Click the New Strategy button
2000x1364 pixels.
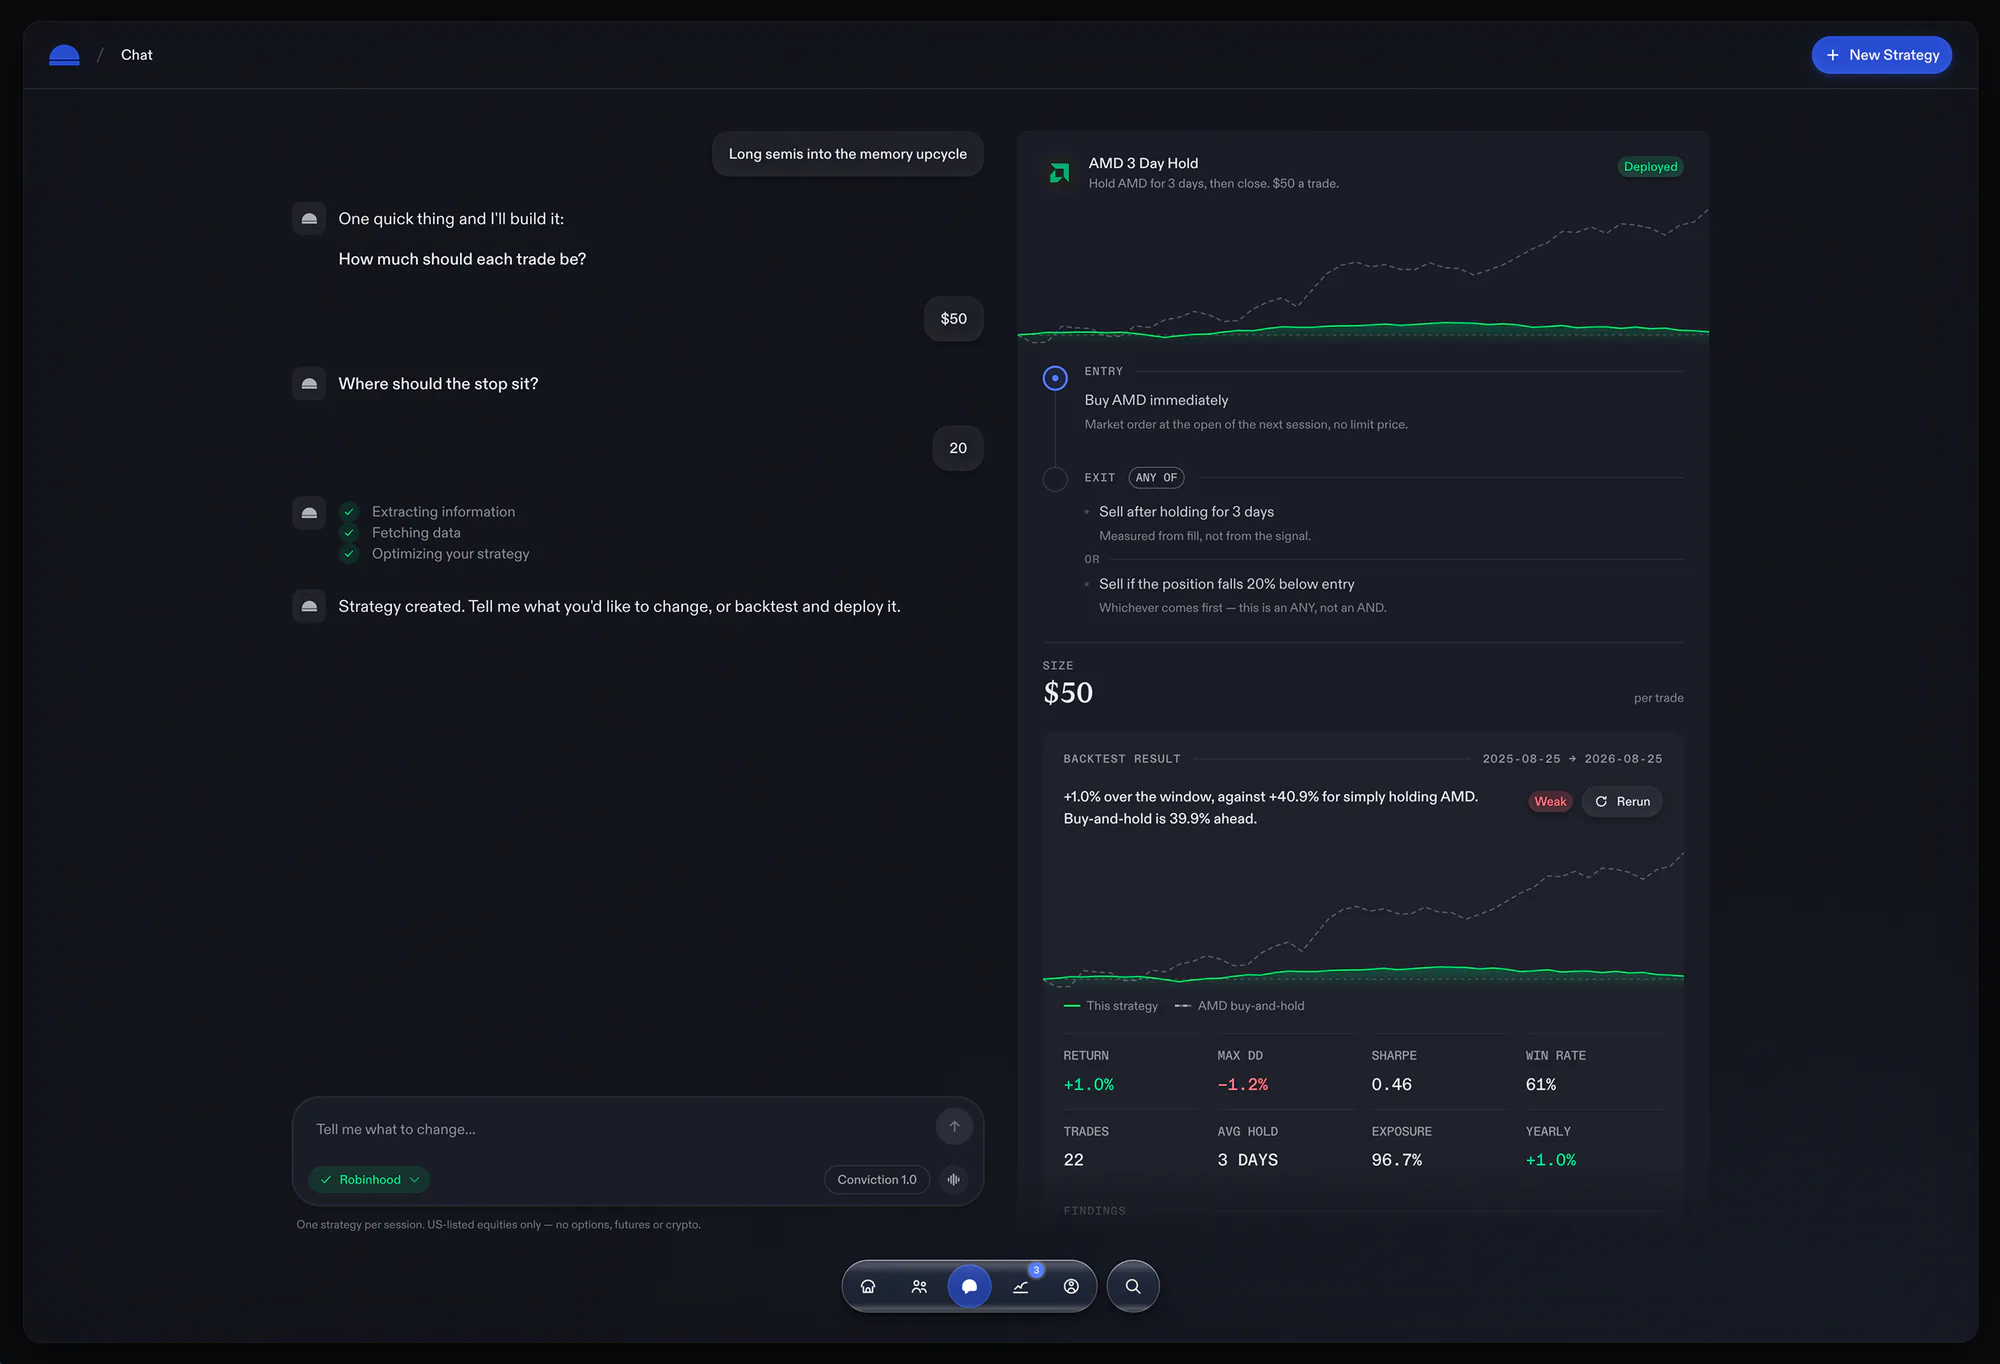1881,55
